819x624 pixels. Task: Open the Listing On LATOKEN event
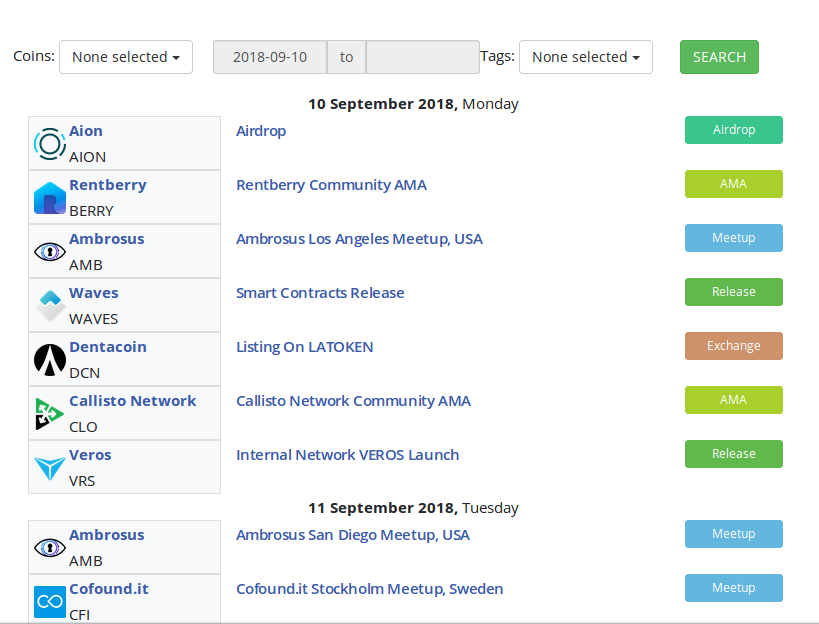[x=305, y=347]
